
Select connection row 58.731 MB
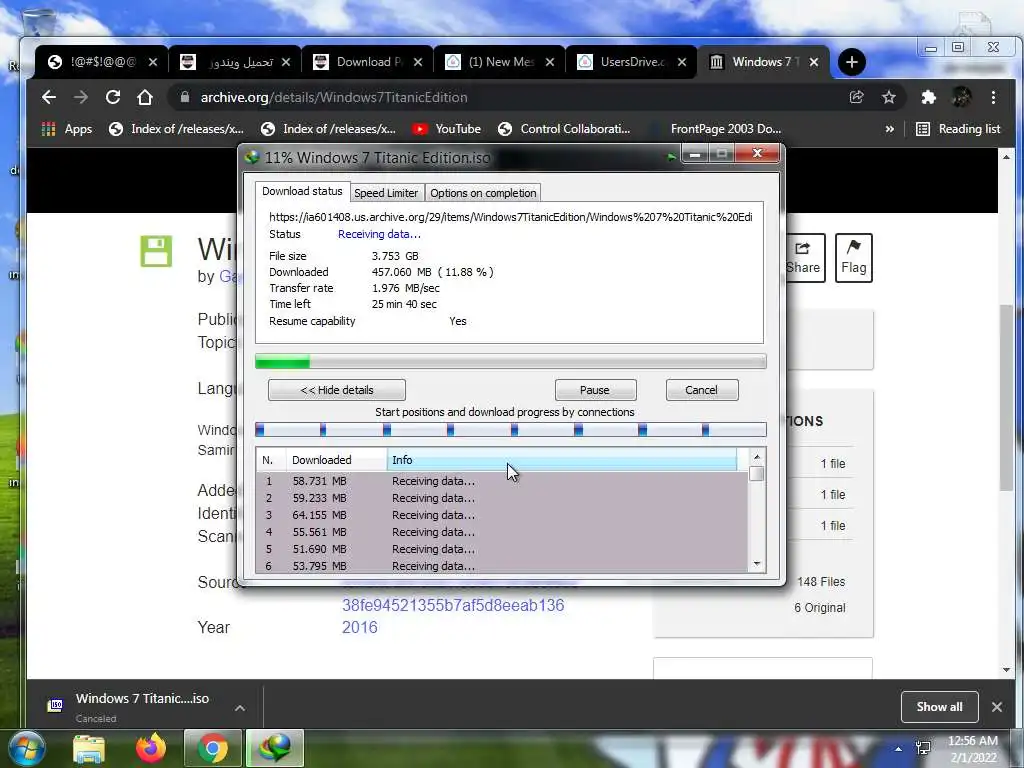[502, 481]
